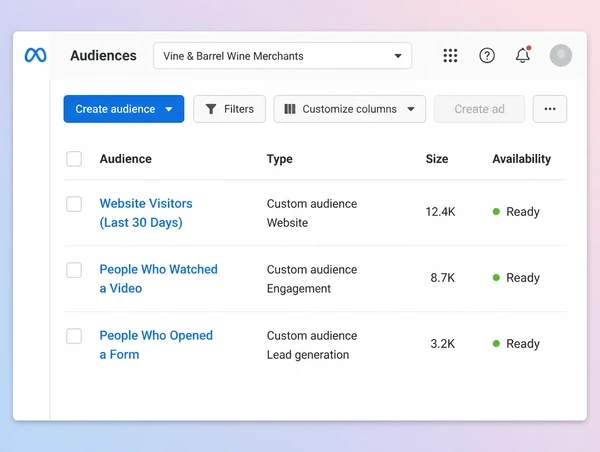Image resolution: width=600 pixels, height=452 pixels.
Task: Open the help question mark icon
Action: click(x=487, y=55)
